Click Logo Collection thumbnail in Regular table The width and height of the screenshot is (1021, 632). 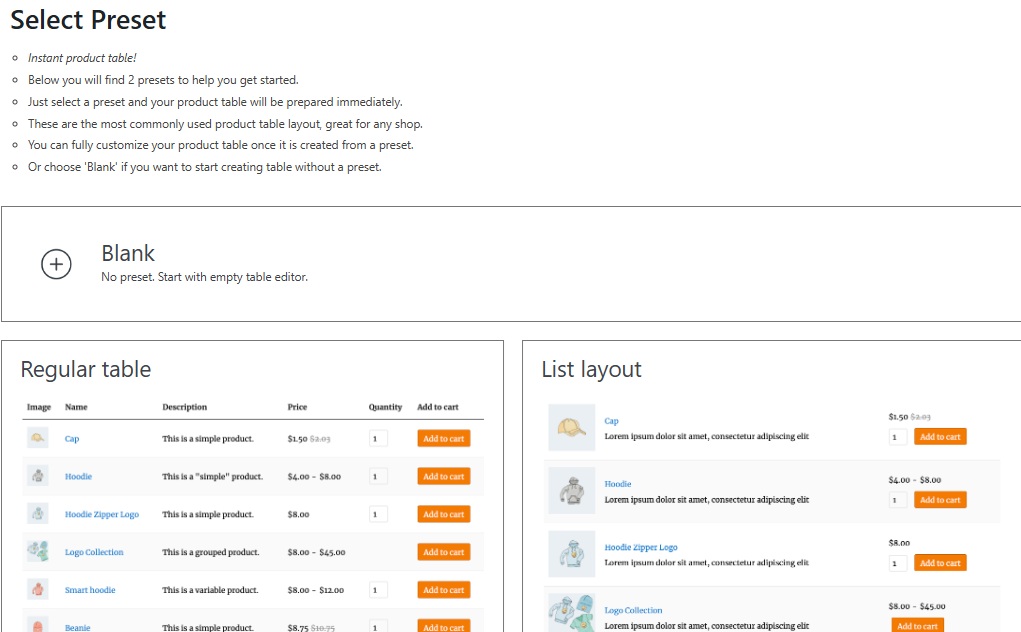click(x=38, y=551)
